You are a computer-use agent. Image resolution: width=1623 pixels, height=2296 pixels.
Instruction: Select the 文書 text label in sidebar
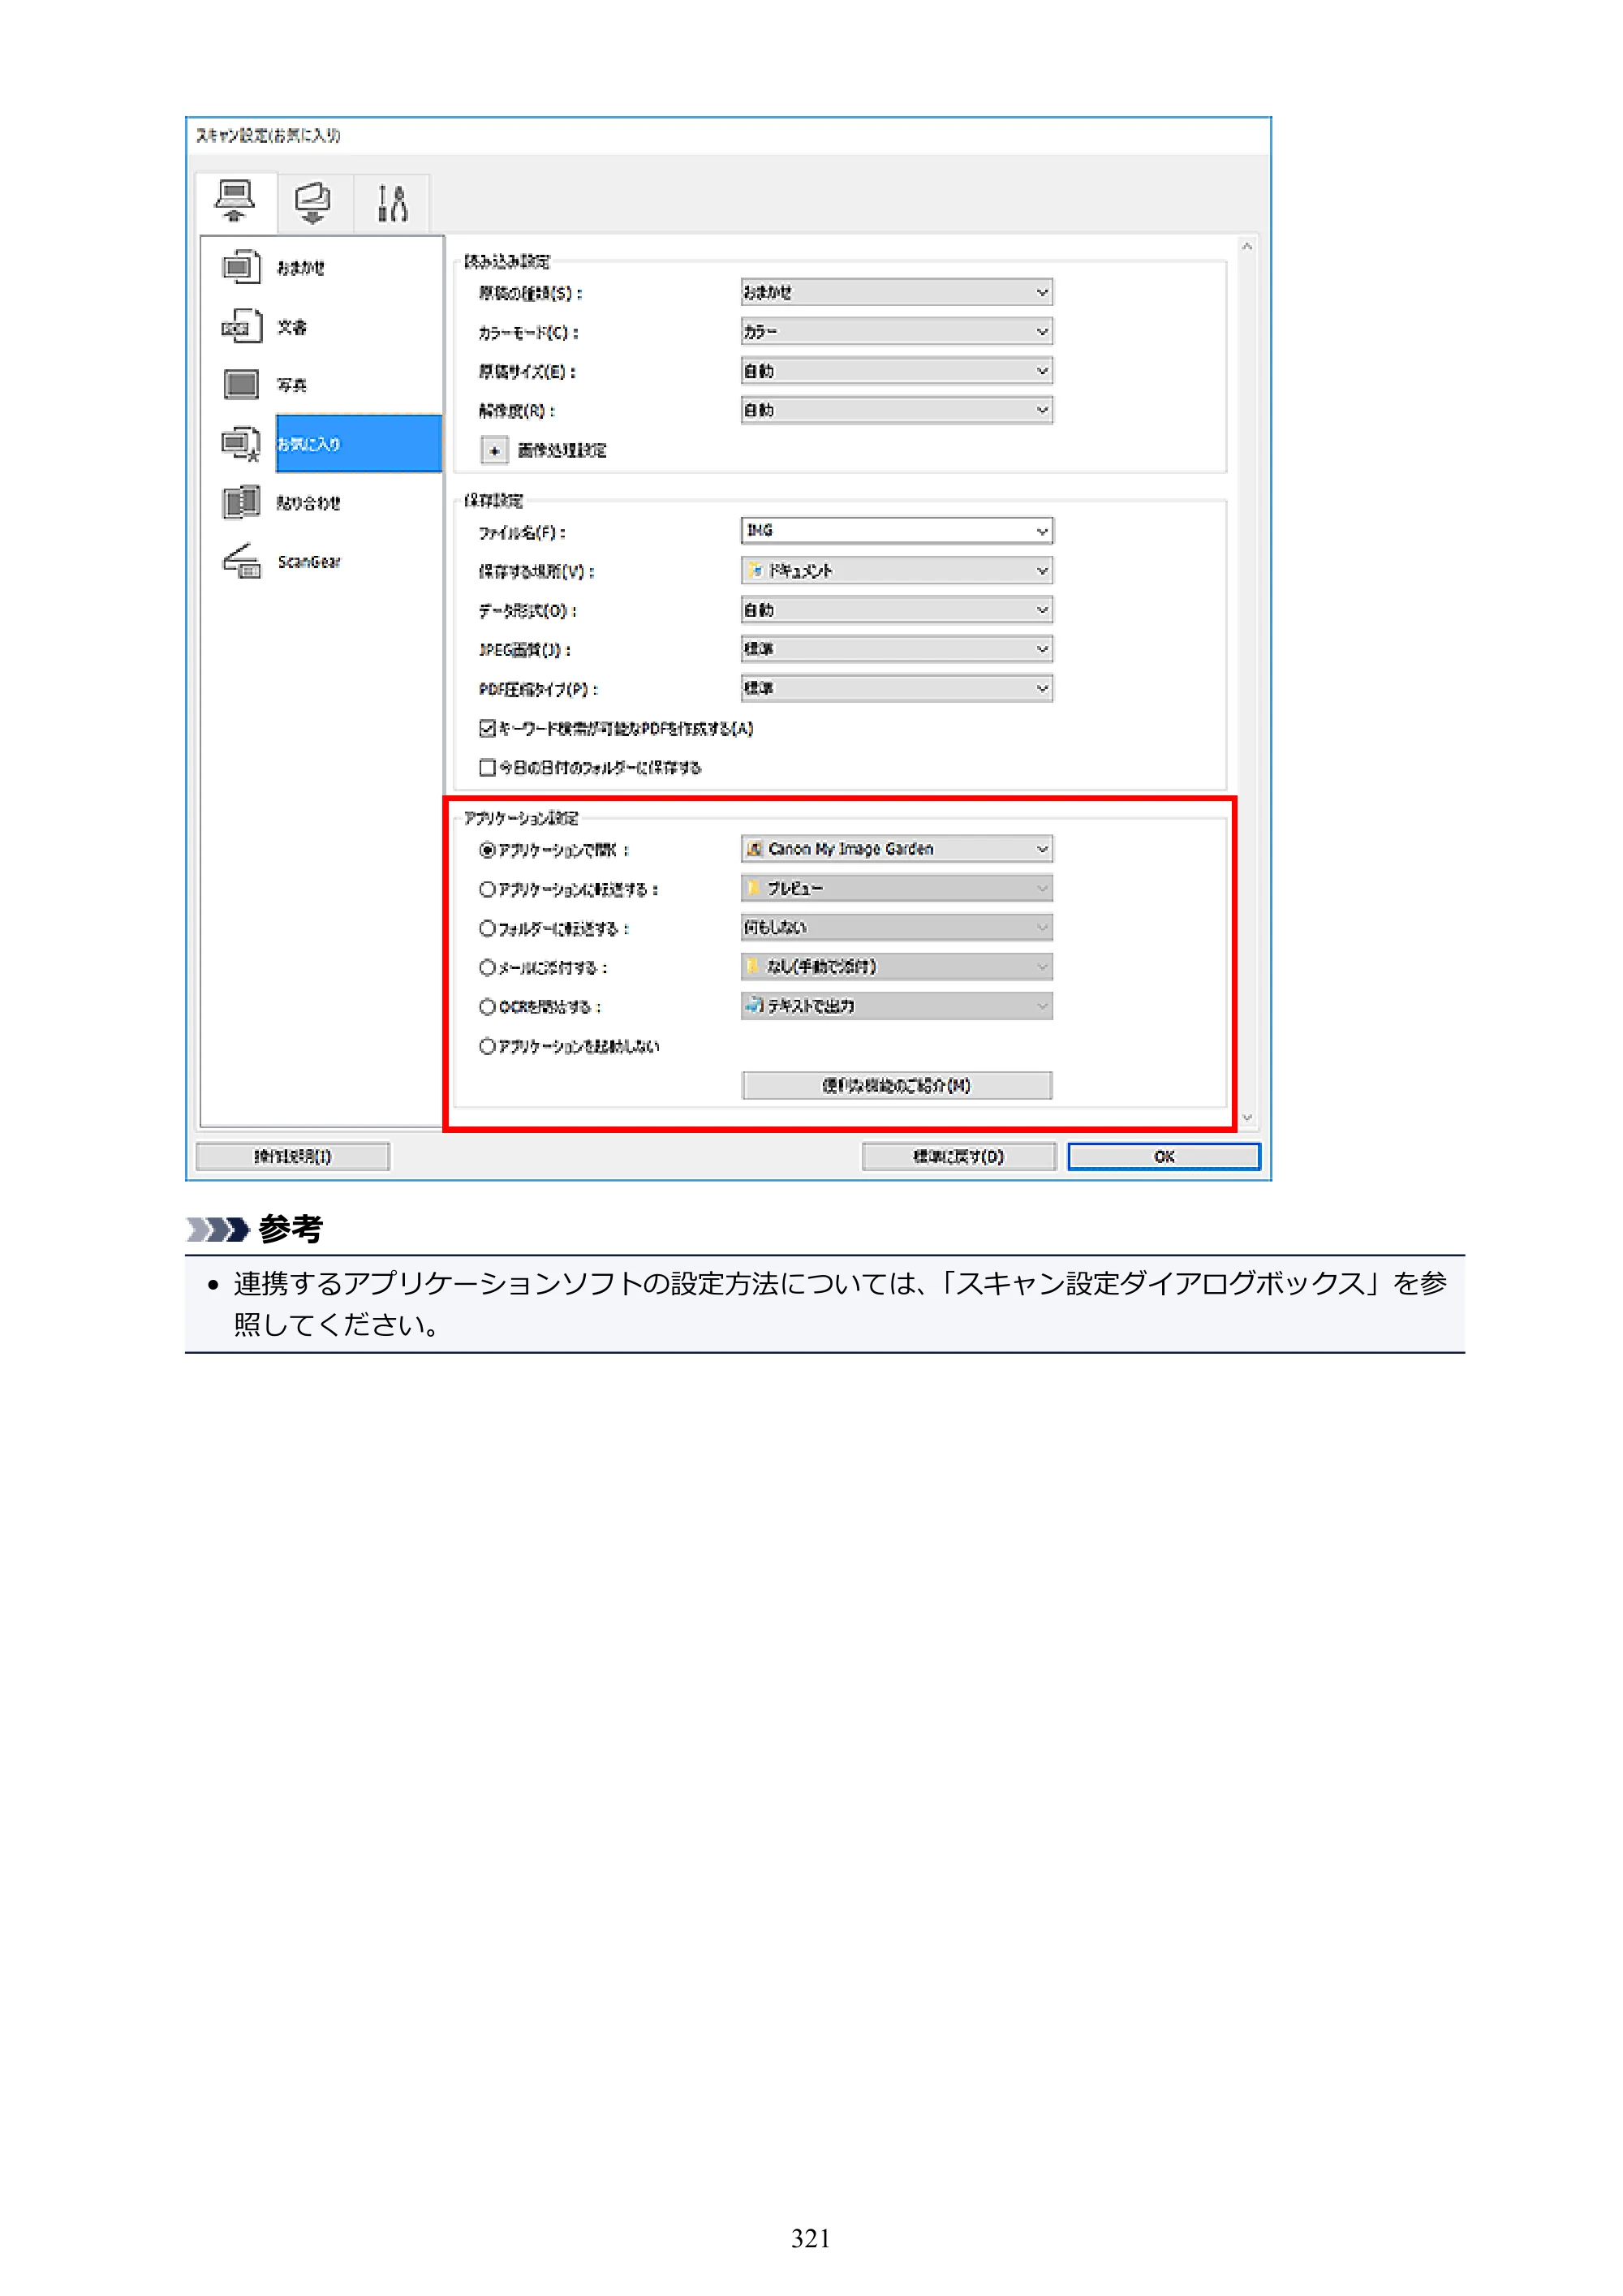click(x=292, y=327)
